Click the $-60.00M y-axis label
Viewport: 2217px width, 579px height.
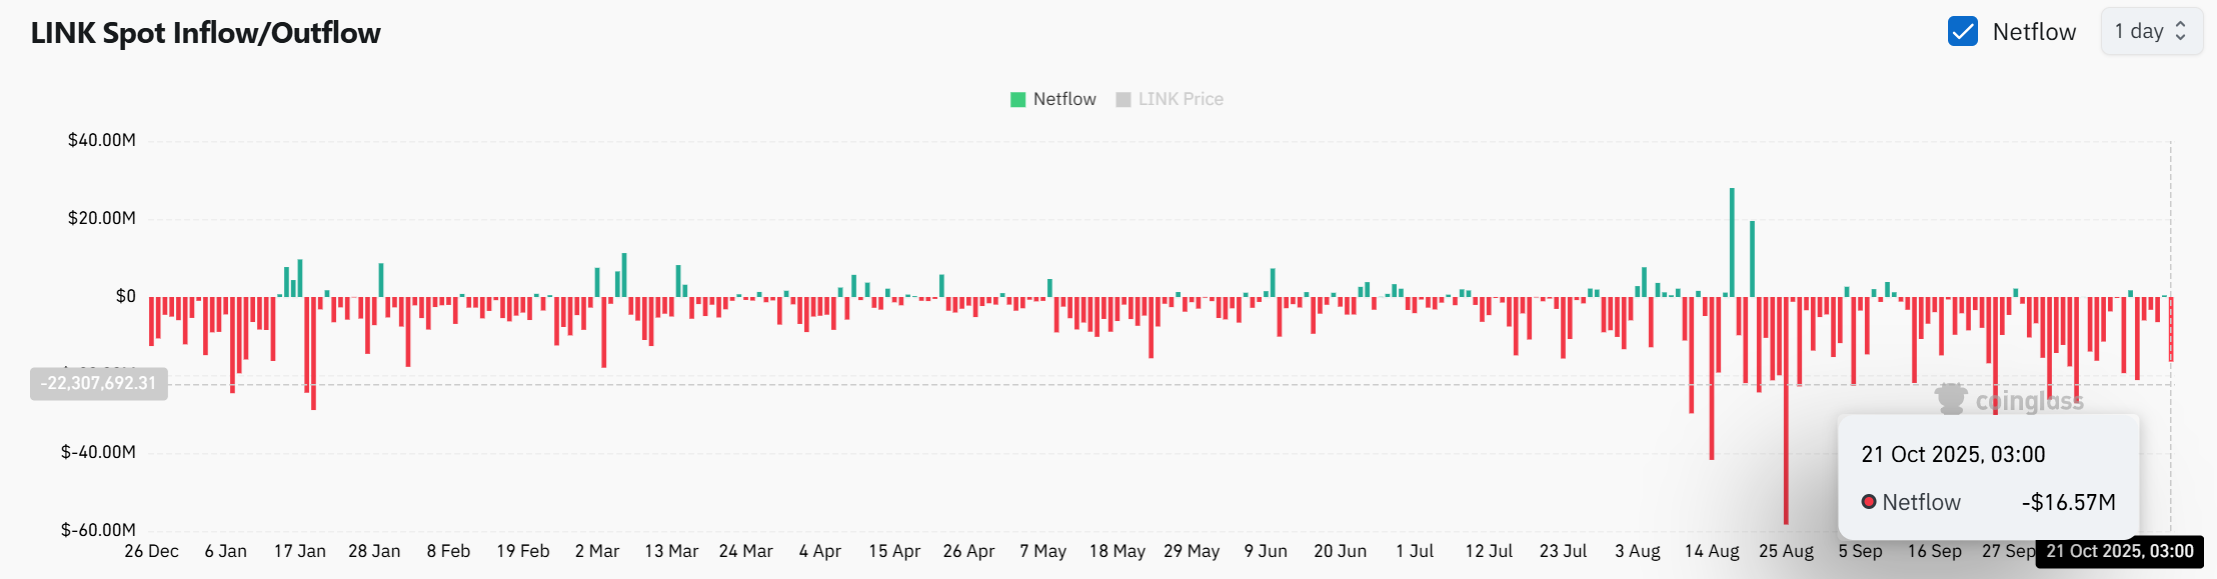point(98,530)
